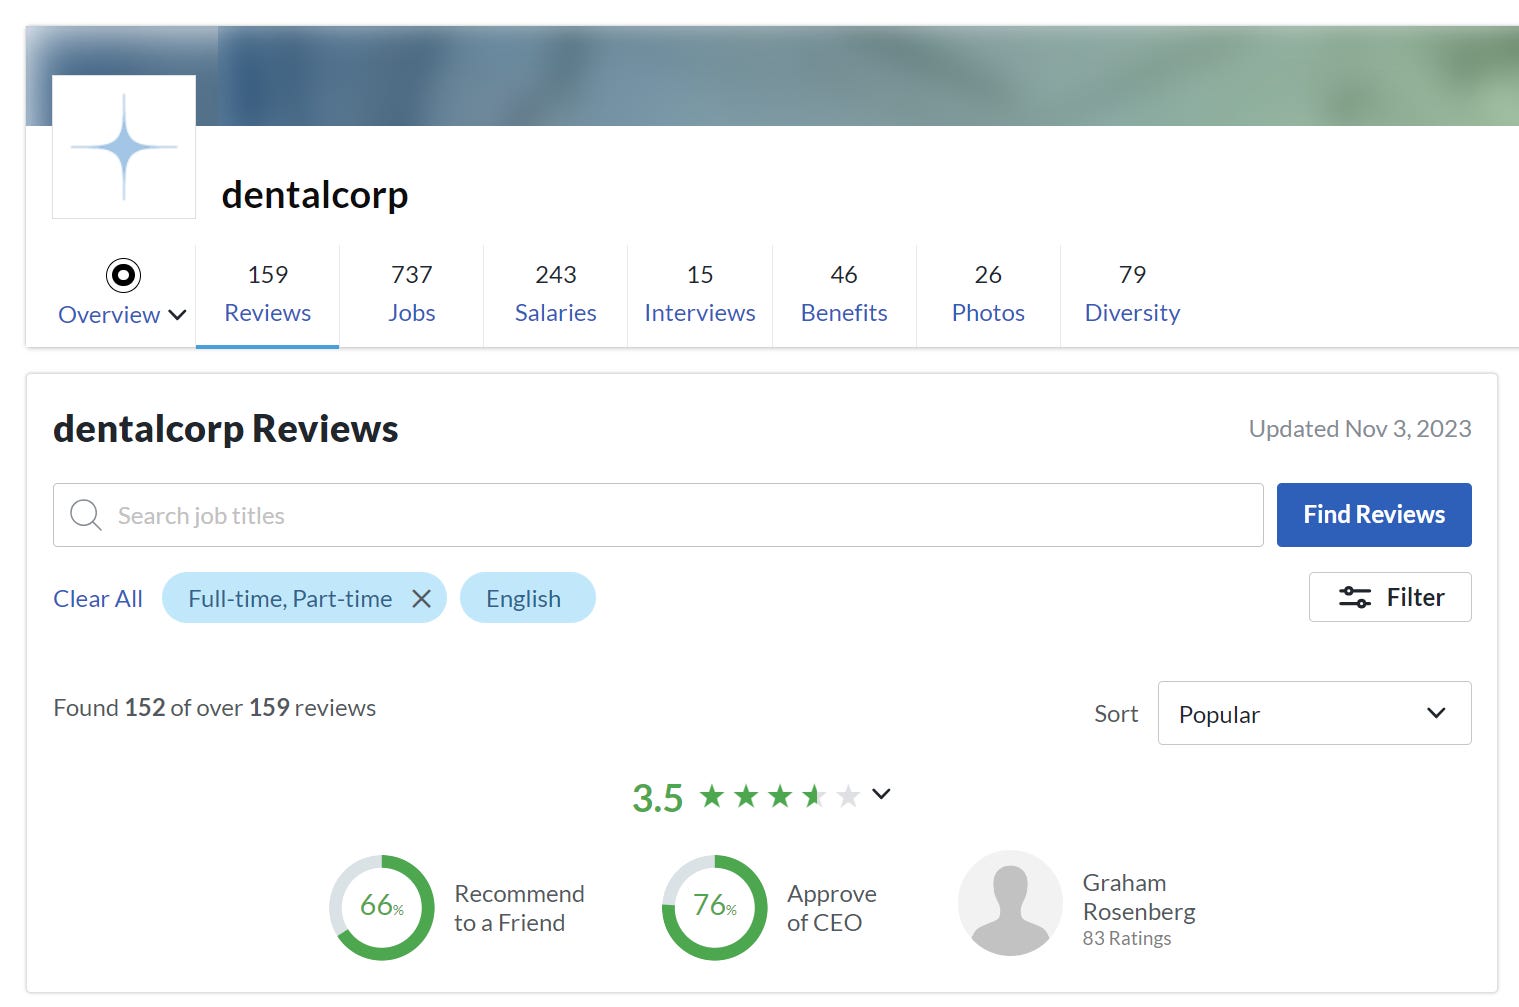This screenshot has height=1007, width=1519.
Task: Open the Overview target icon
Action: 123,275
